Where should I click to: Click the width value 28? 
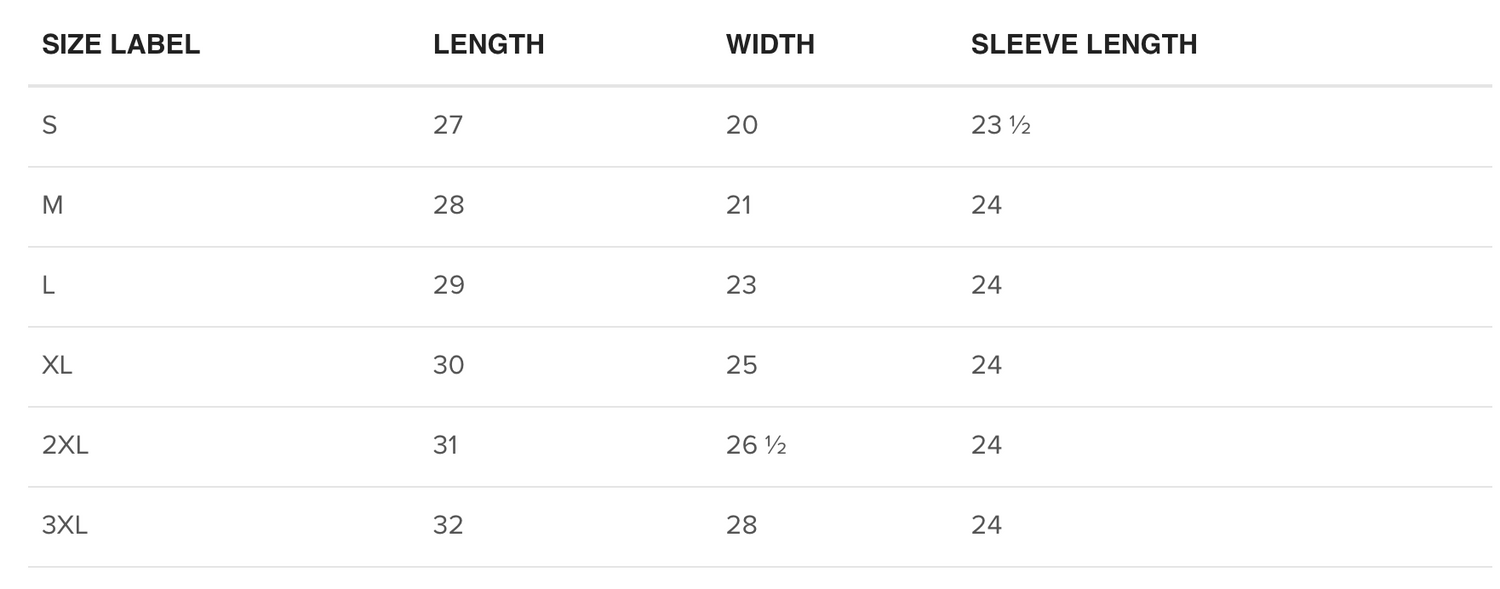(x=742, y=525)
